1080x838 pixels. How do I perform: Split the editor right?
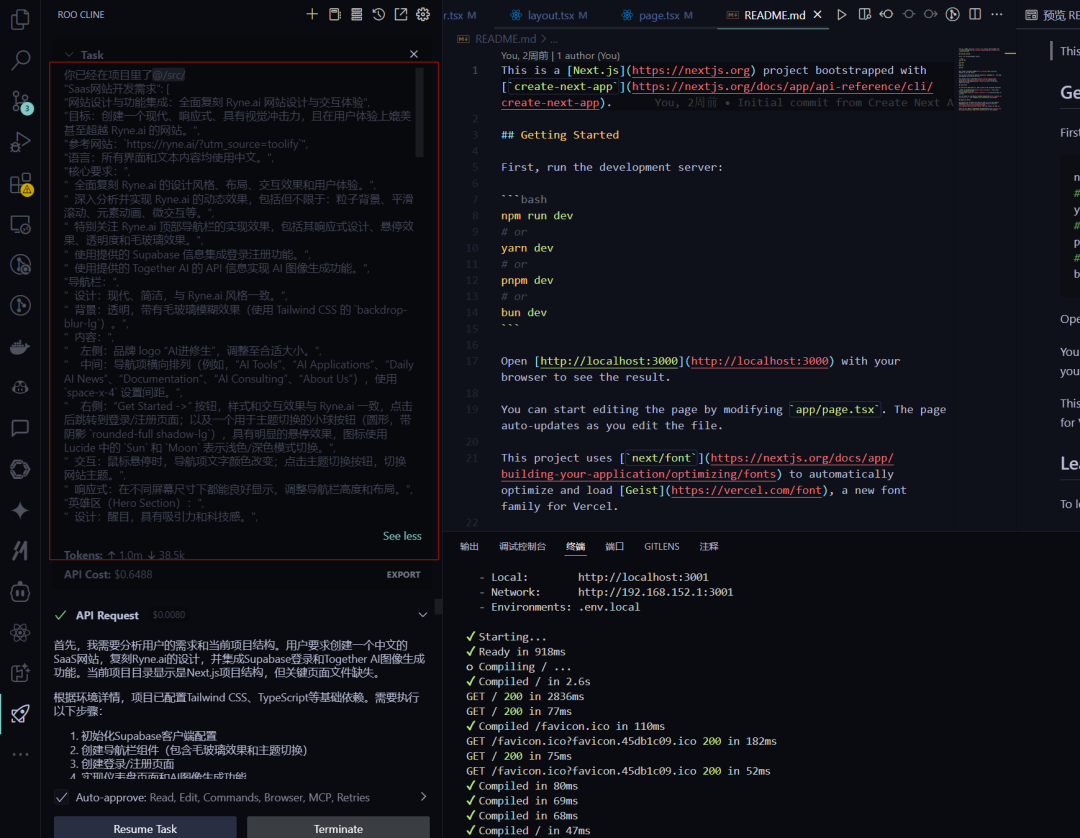click(975, 14)
